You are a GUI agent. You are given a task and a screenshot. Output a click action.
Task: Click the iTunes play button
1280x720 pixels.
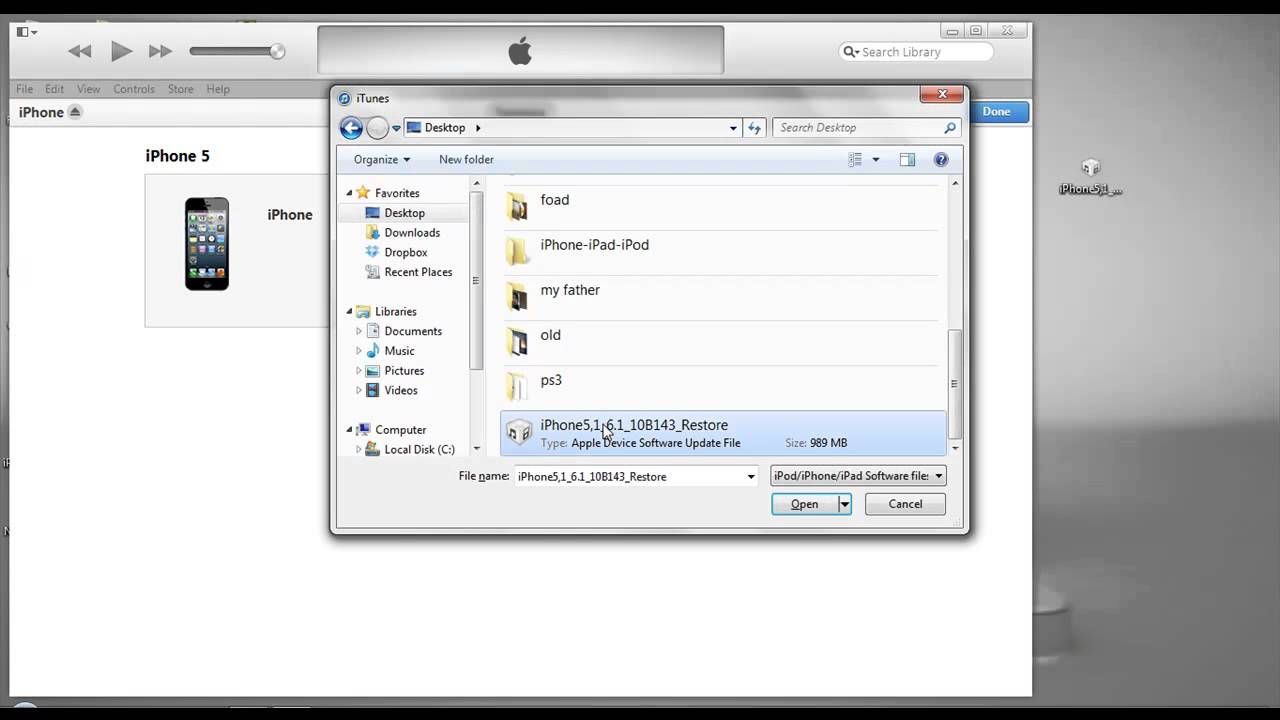pos(121,51)
